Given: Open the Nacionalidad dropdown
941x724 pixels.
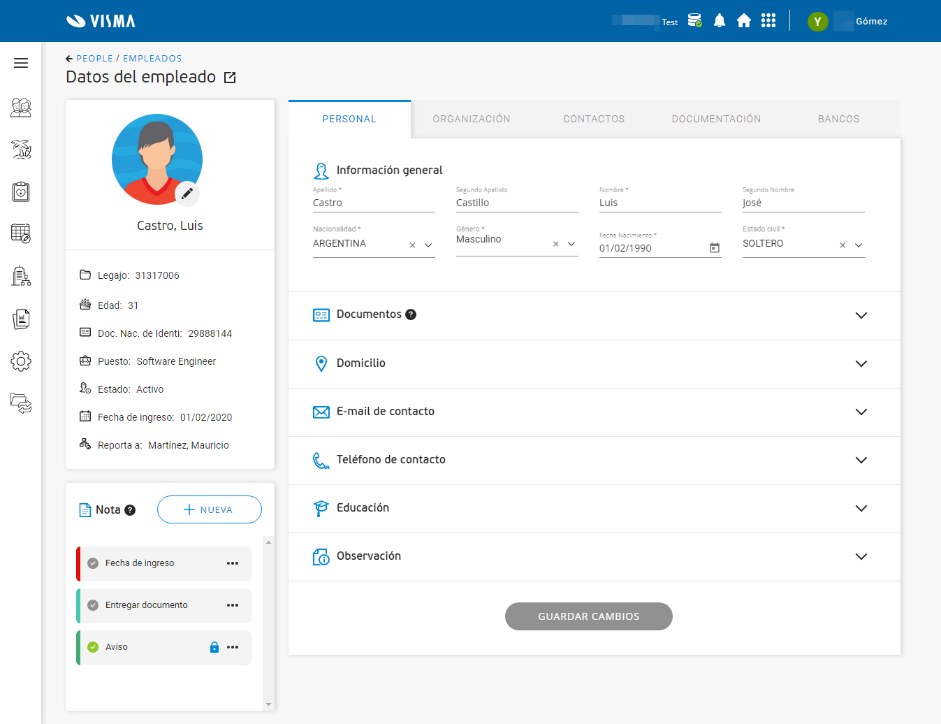Looking at the screenshot, I should (x=428, y=245).
